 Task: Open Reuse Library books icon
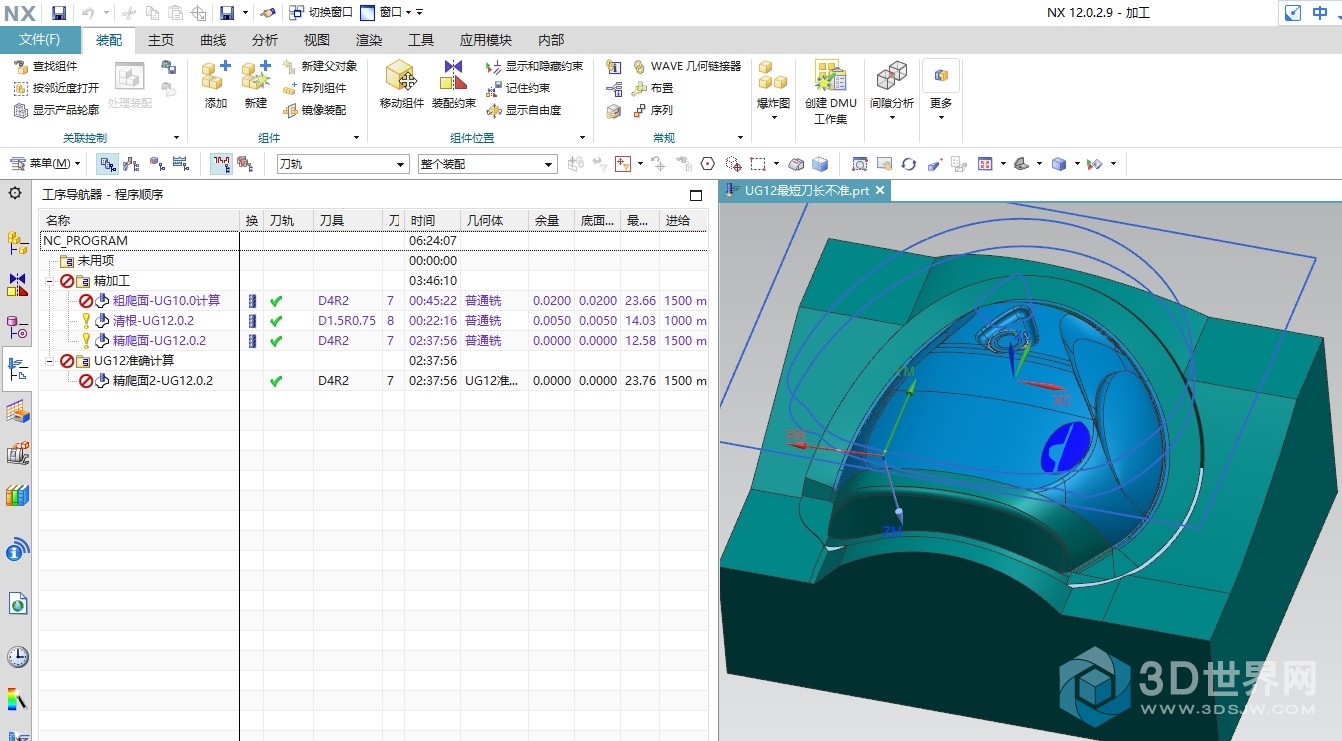[x=17, y=495]
